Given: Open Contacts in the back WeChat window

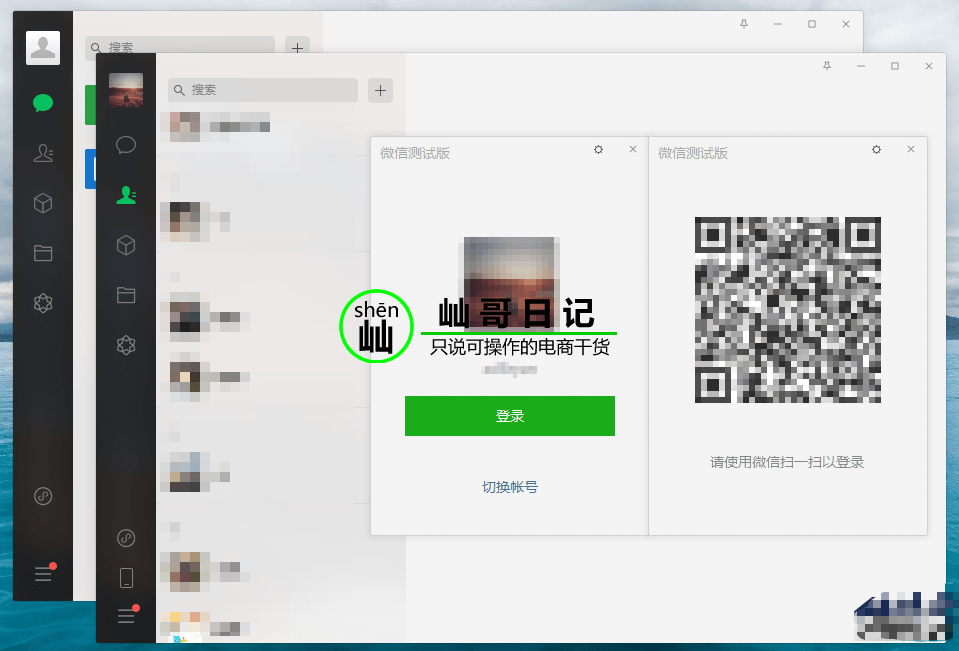Looking at the screenshot, I should pos(43,153).
